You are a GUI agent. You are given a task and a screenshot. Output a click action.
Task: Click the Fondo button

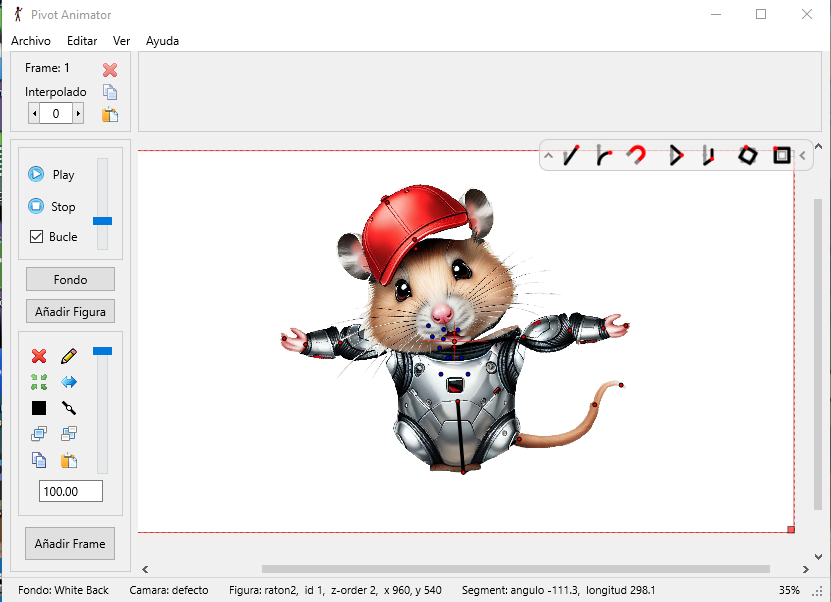70,279
